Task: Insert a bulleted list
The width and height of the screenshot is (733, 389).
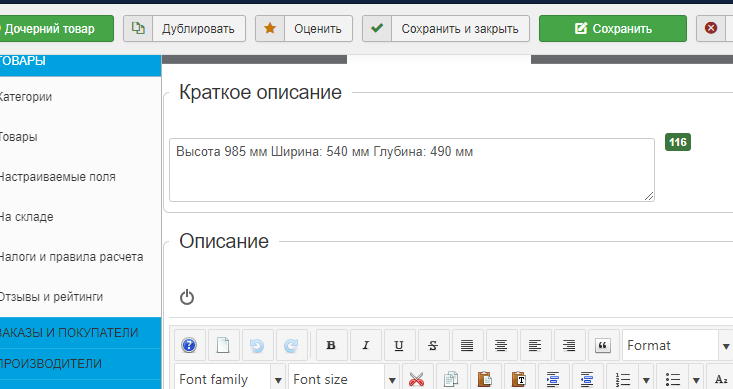Action: tap(673, 379)
